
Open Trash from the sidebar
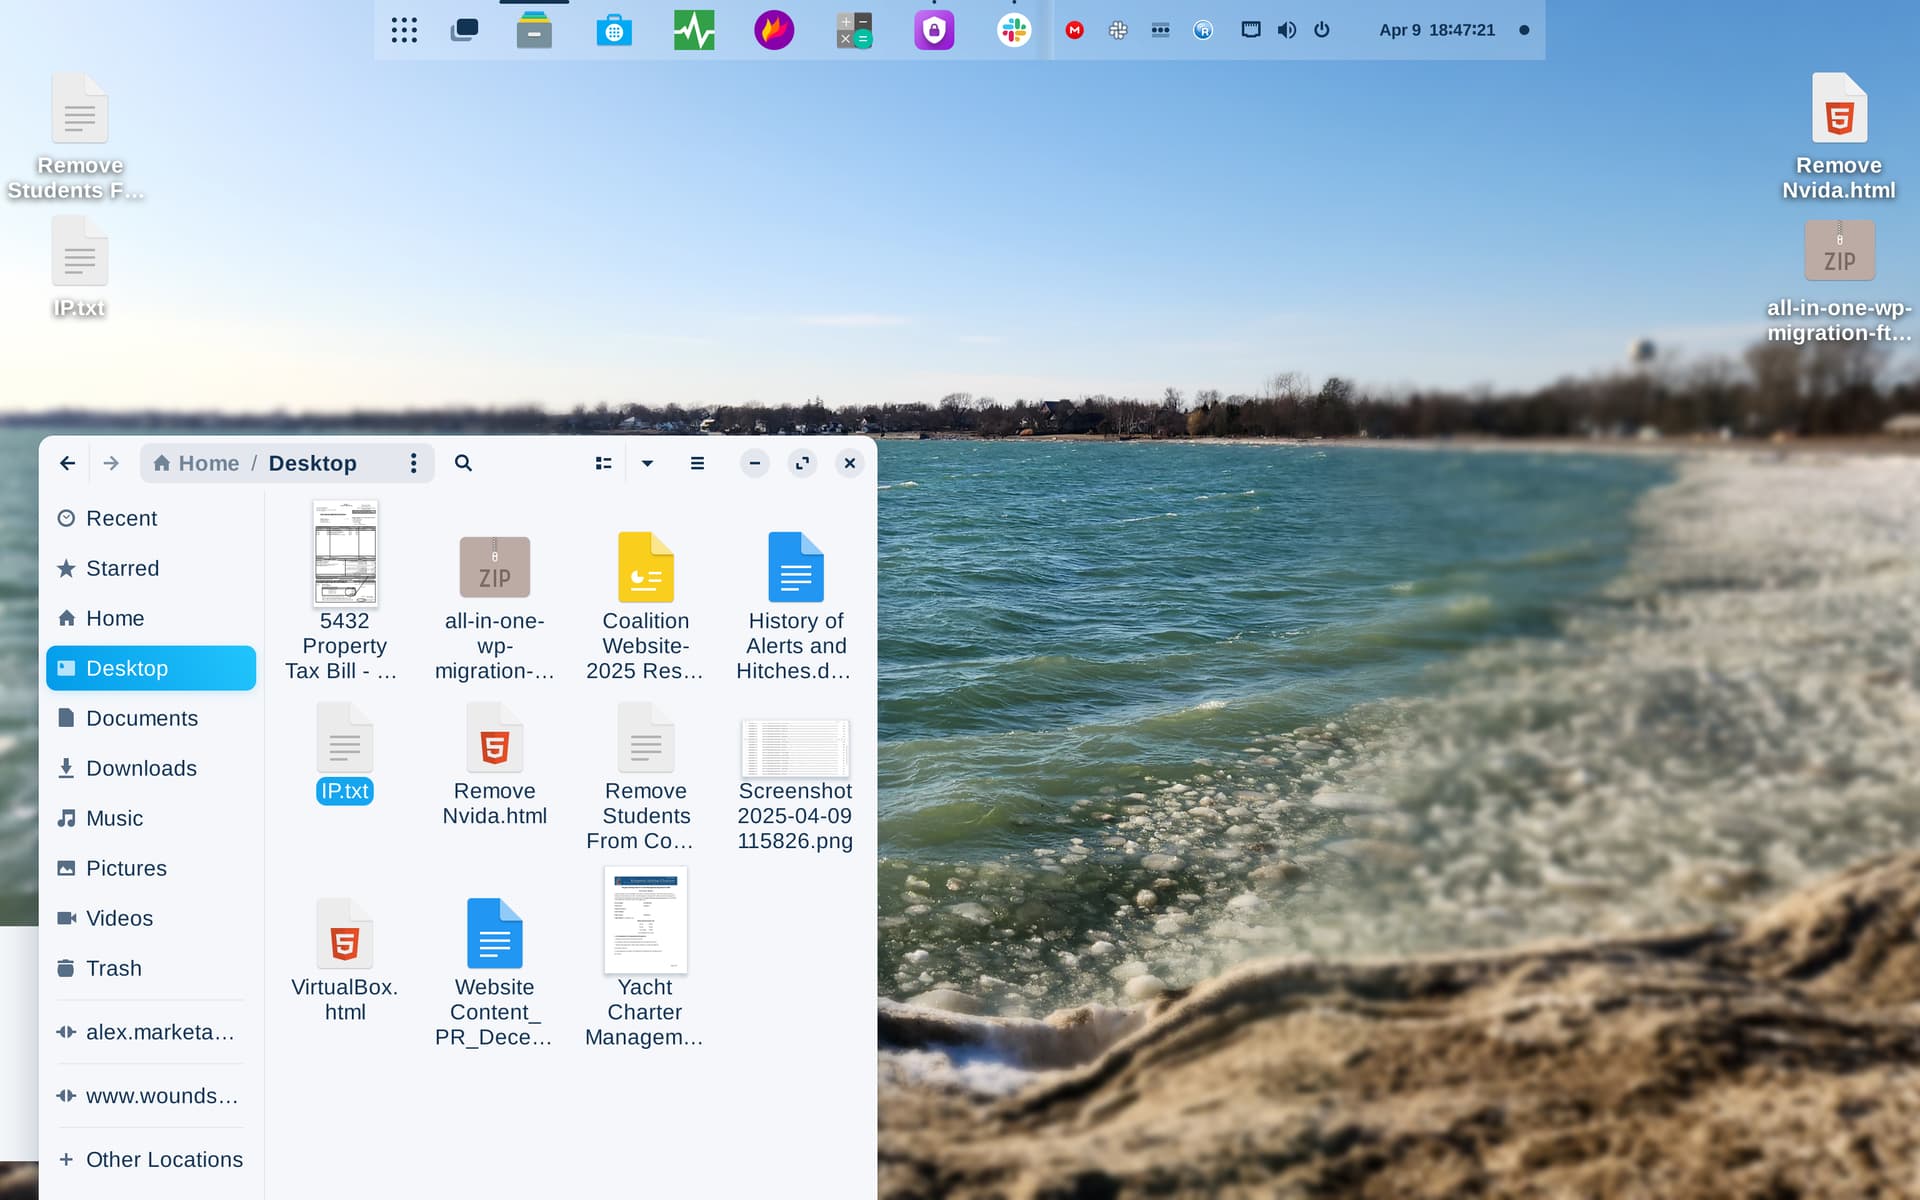pyautogui.click(x=151, y=968)
